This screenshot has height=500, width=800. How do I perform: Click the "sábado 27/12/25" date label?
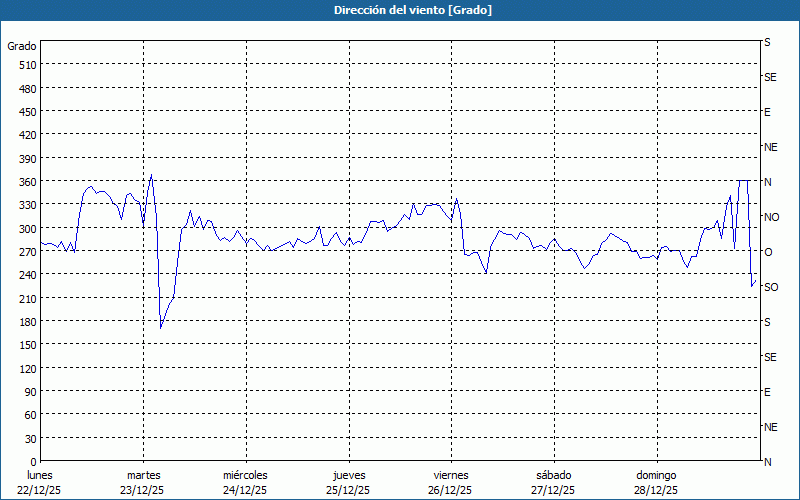click(553, 482)
